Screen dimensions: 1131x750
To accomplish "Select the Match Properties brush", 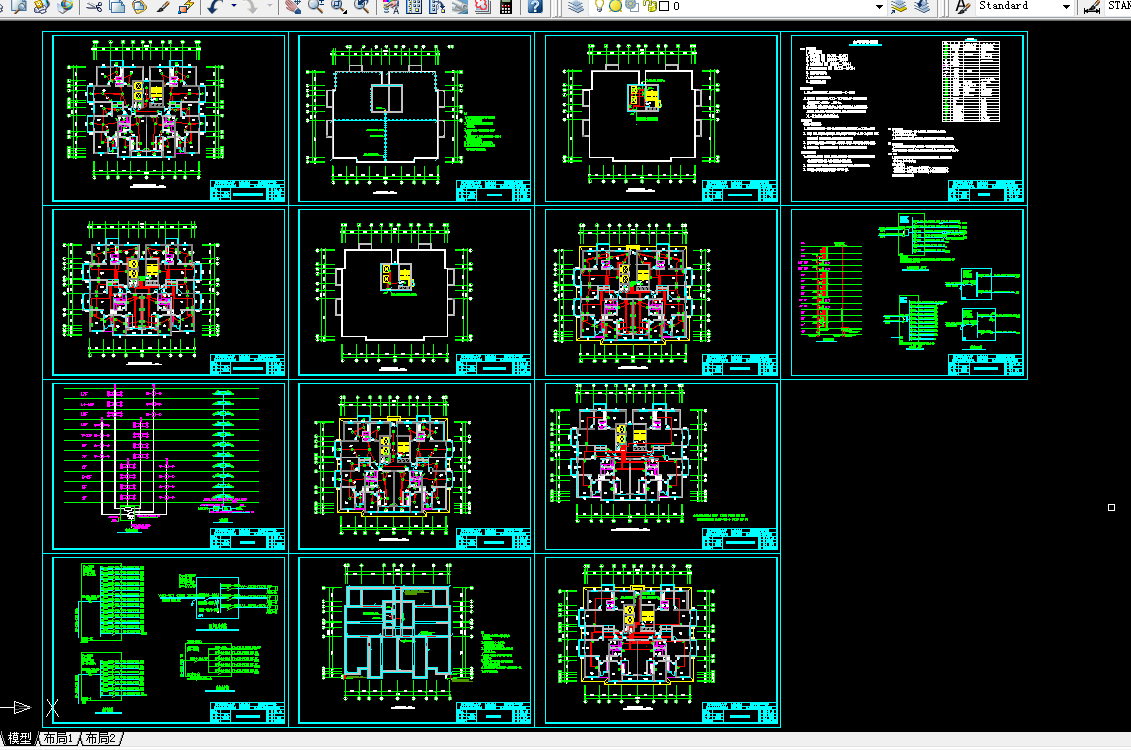I will [163, 6].
